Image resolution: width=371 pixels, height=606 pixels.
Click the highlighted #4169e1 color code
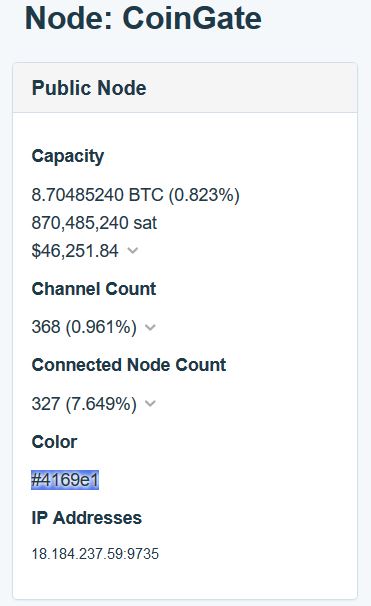coord(65,480)
